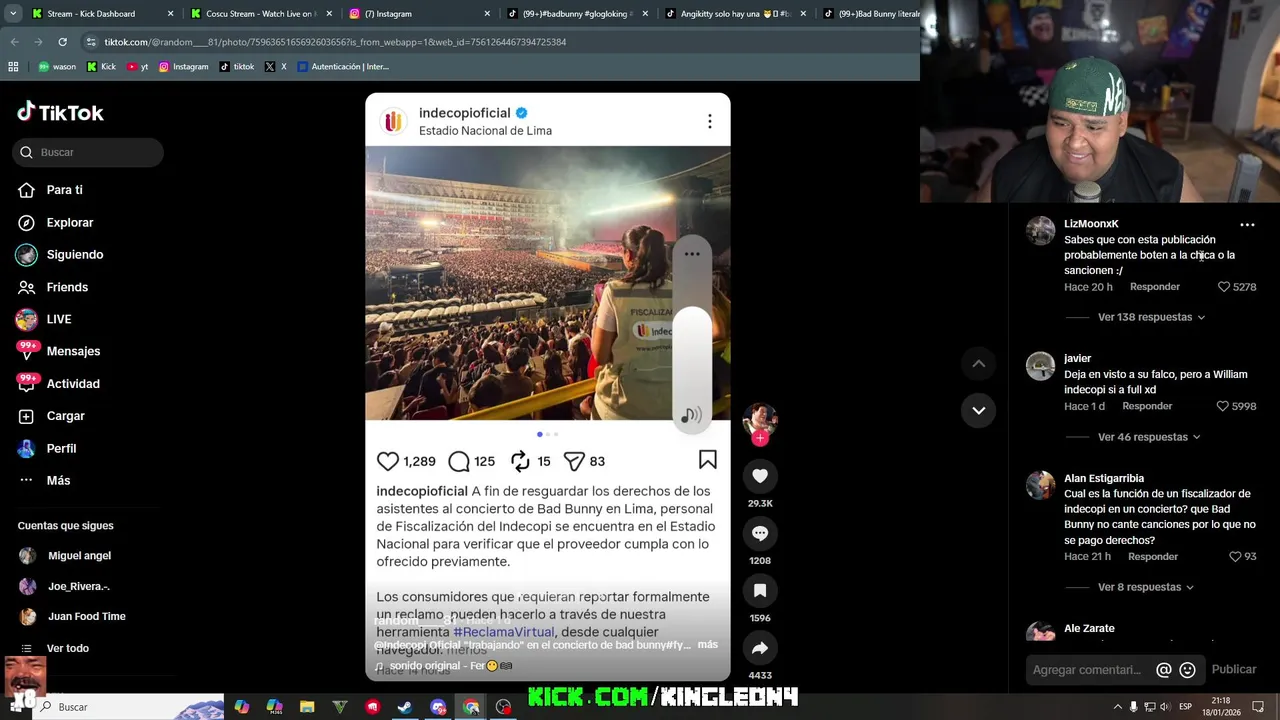Like LizMoonxK's comment with 5278 likes

tap(1224, 287)
